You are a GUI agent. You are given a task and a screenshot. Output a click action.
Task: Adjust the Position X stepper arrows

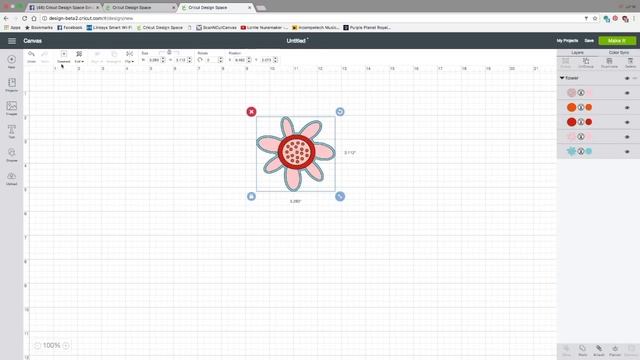pos(249,60)
